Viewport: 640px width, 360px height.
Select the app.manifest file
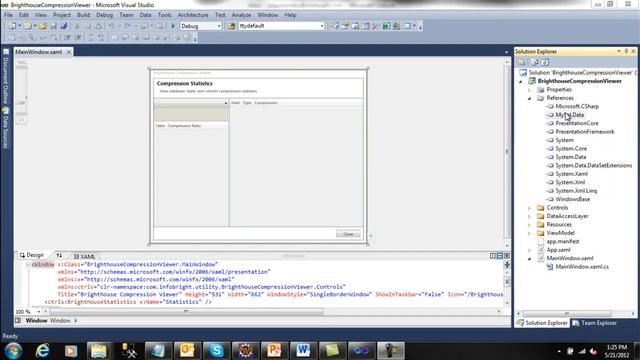(562, 241)
